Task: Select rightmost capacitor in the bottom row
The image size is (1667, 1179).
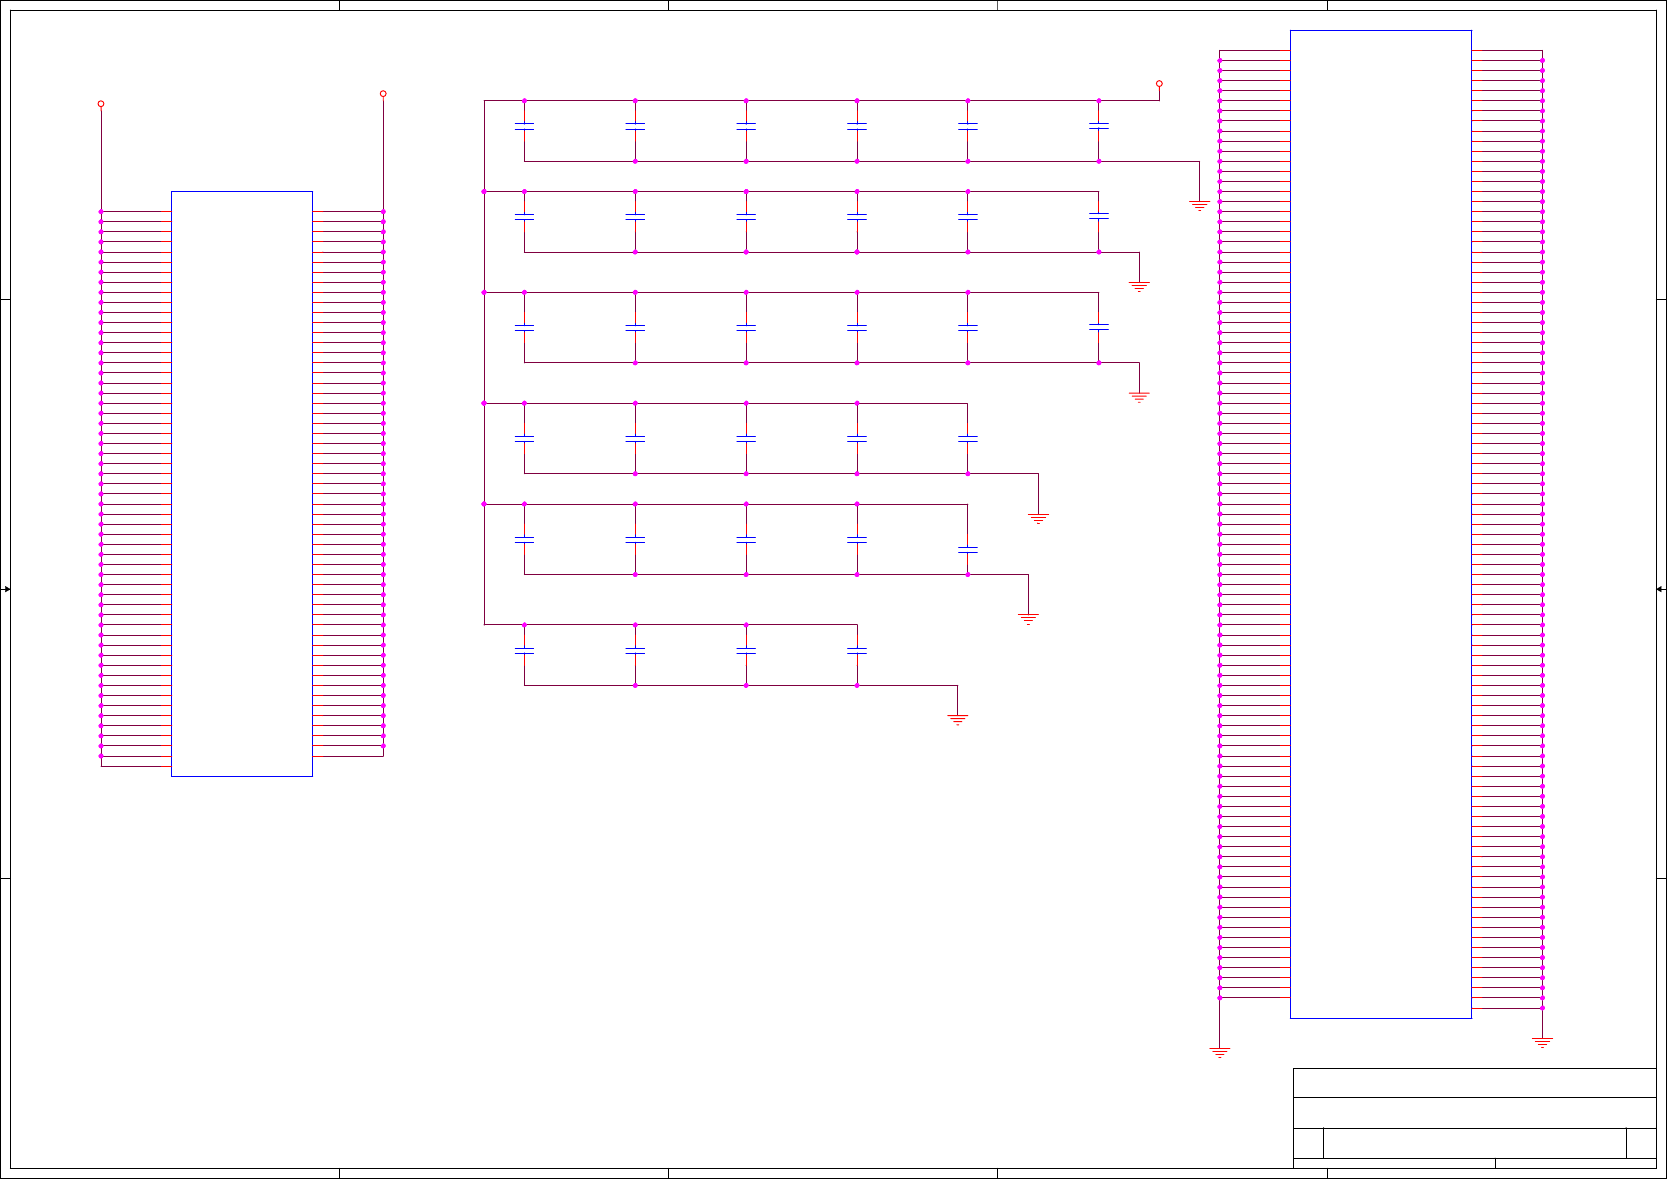Action: coord(857,651)
